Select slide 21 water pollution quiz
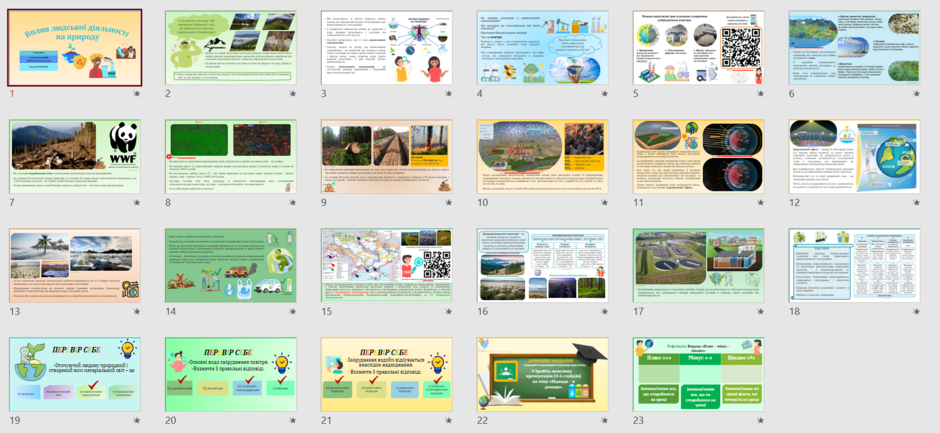Screen dimensions: 940x433 pos(387,374)
